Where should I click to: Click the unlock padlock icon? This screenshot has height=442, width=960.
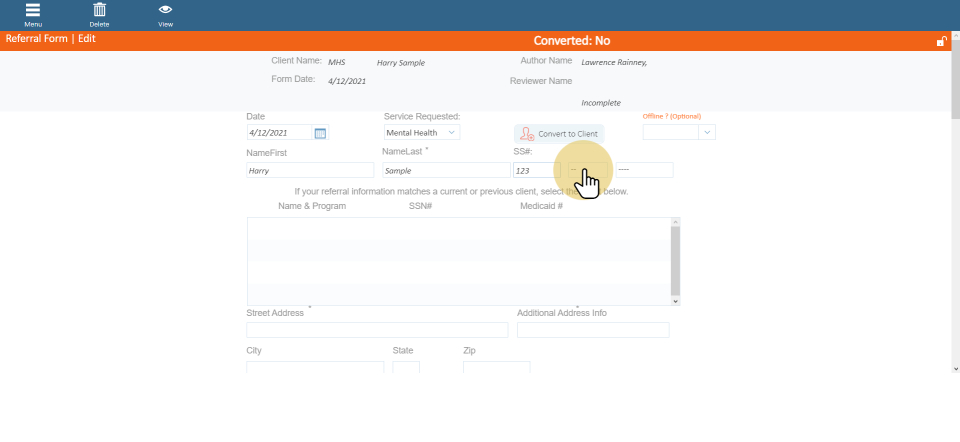point(941,41)
